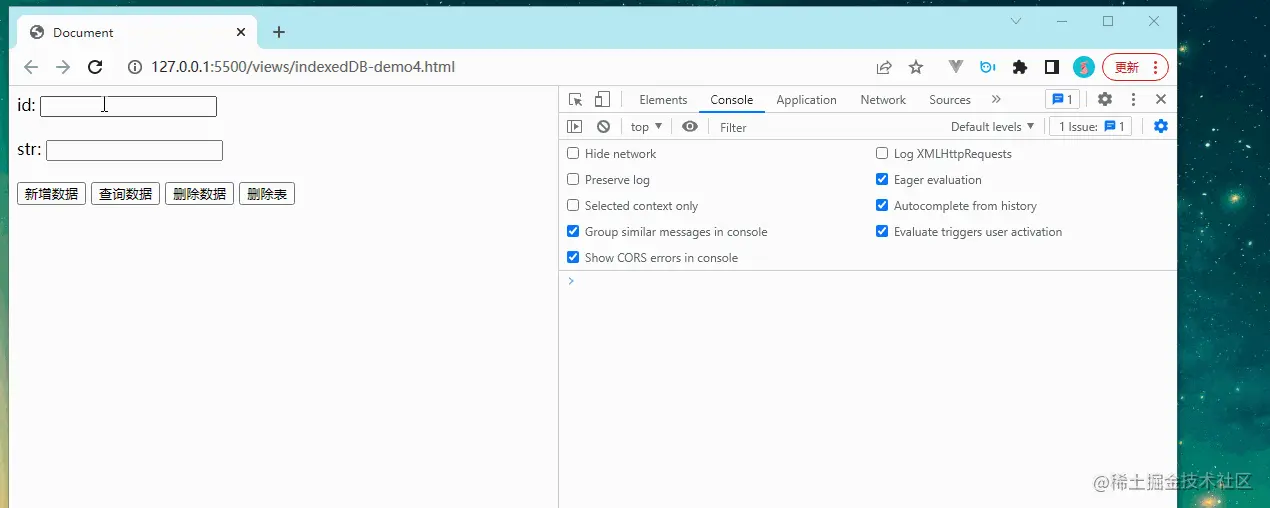The image size is (1270, 508).
Task: Open the Sources tab
Action: [950, 100]
